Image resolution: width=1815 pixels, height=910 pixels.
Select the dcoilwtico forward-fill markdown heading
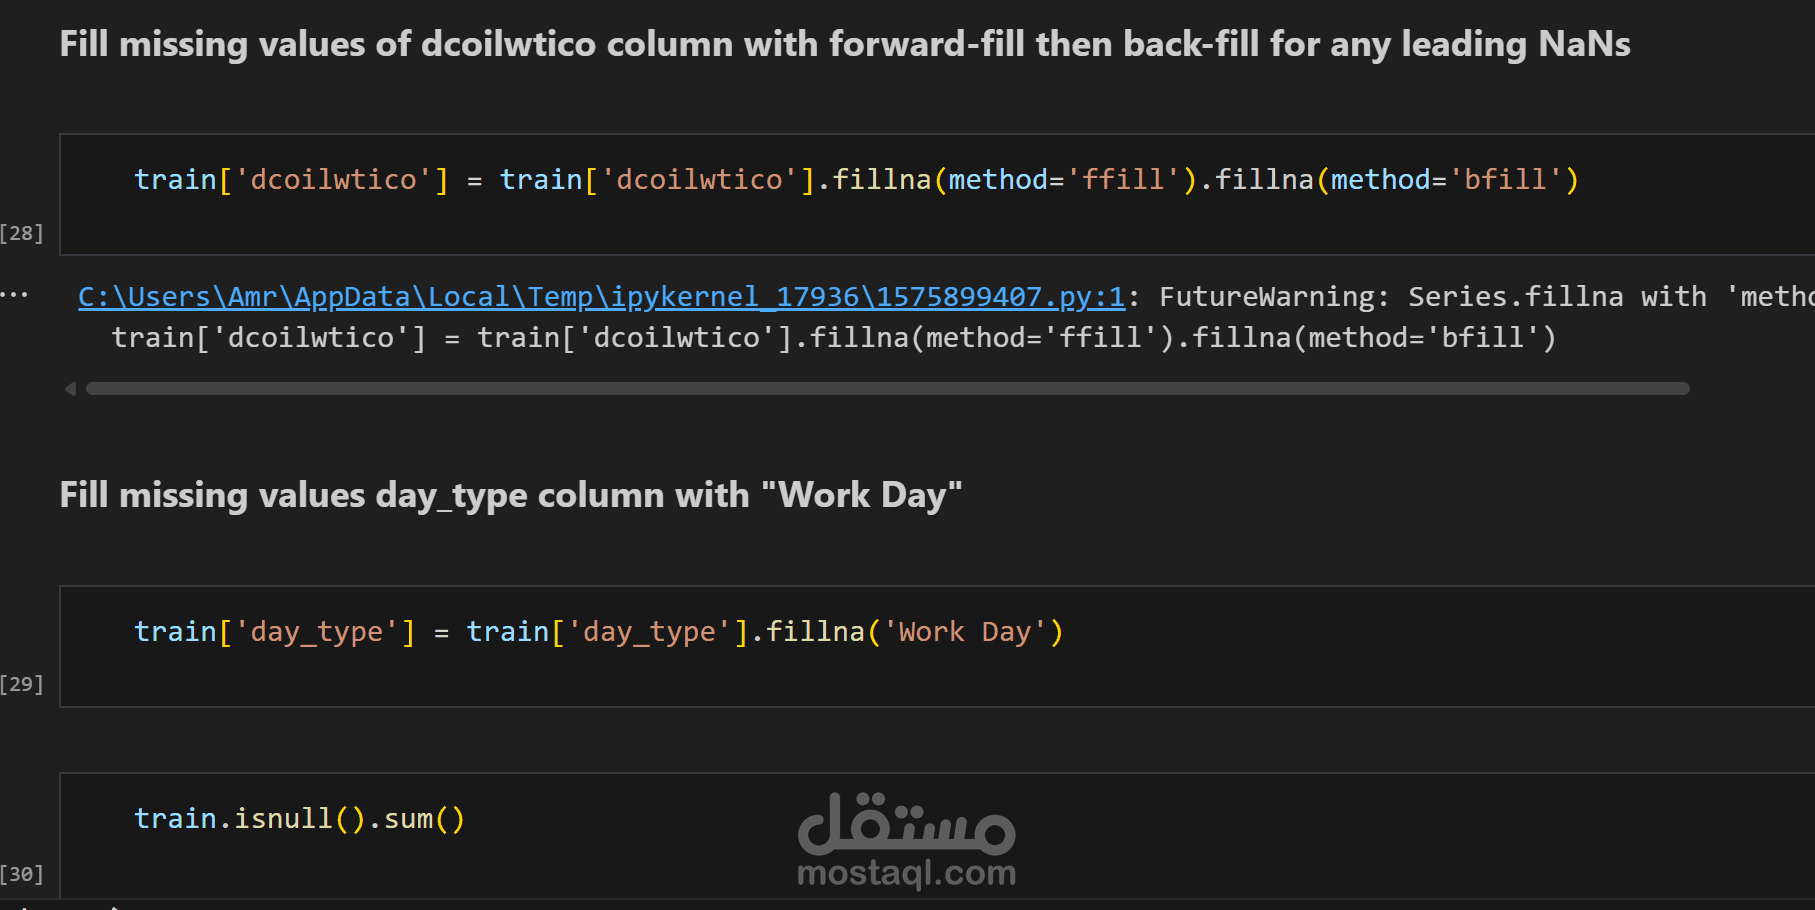point(845,44)
